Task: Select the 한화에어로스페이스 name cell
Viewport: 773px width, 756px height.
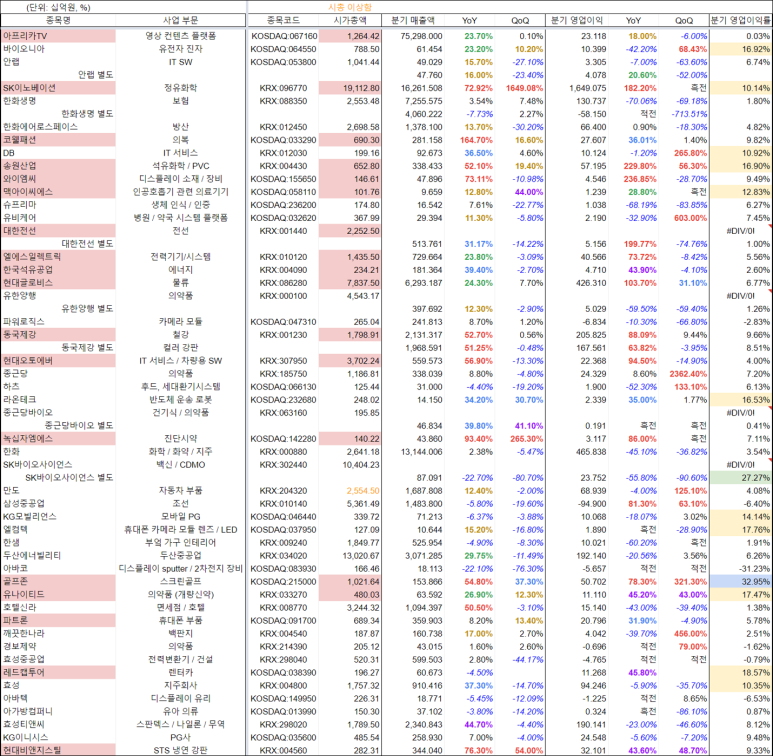Action: (58, 127)
